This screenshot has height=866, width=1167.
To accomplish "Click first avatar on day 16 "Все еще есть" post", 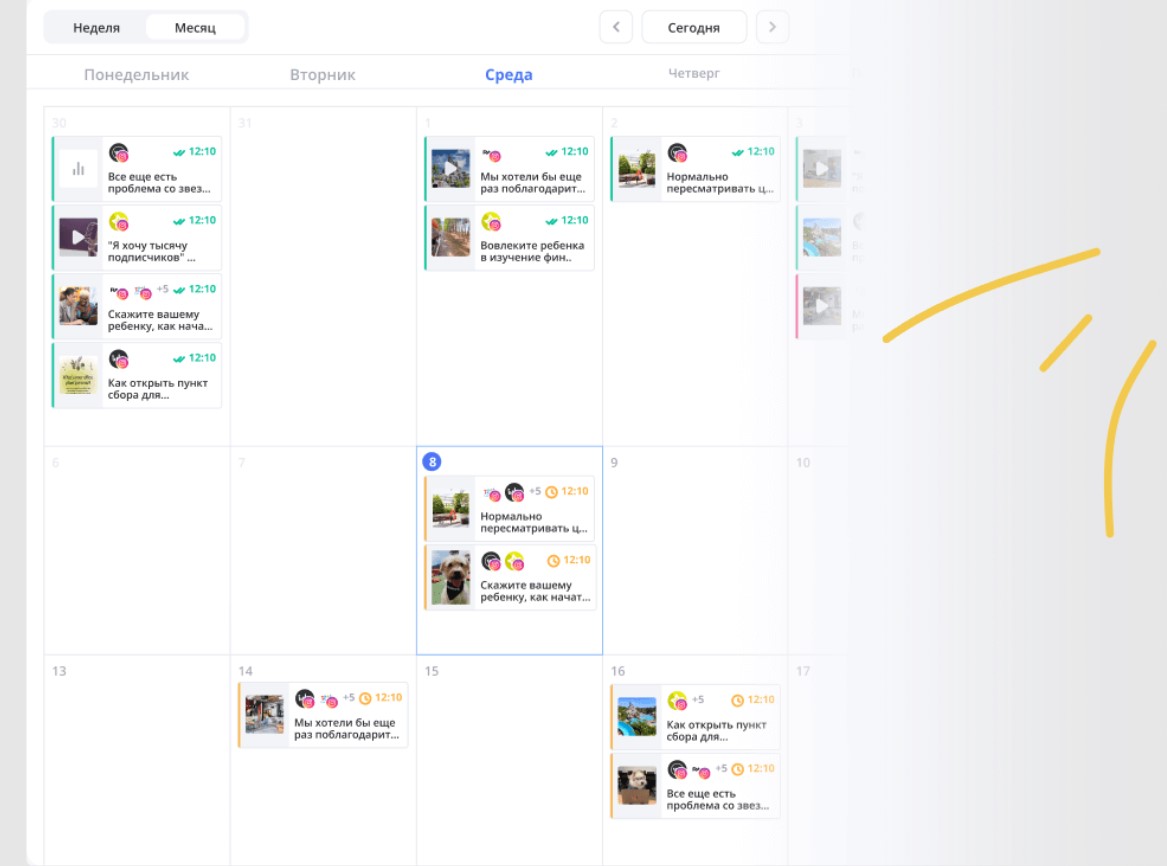I will point(677,770).
